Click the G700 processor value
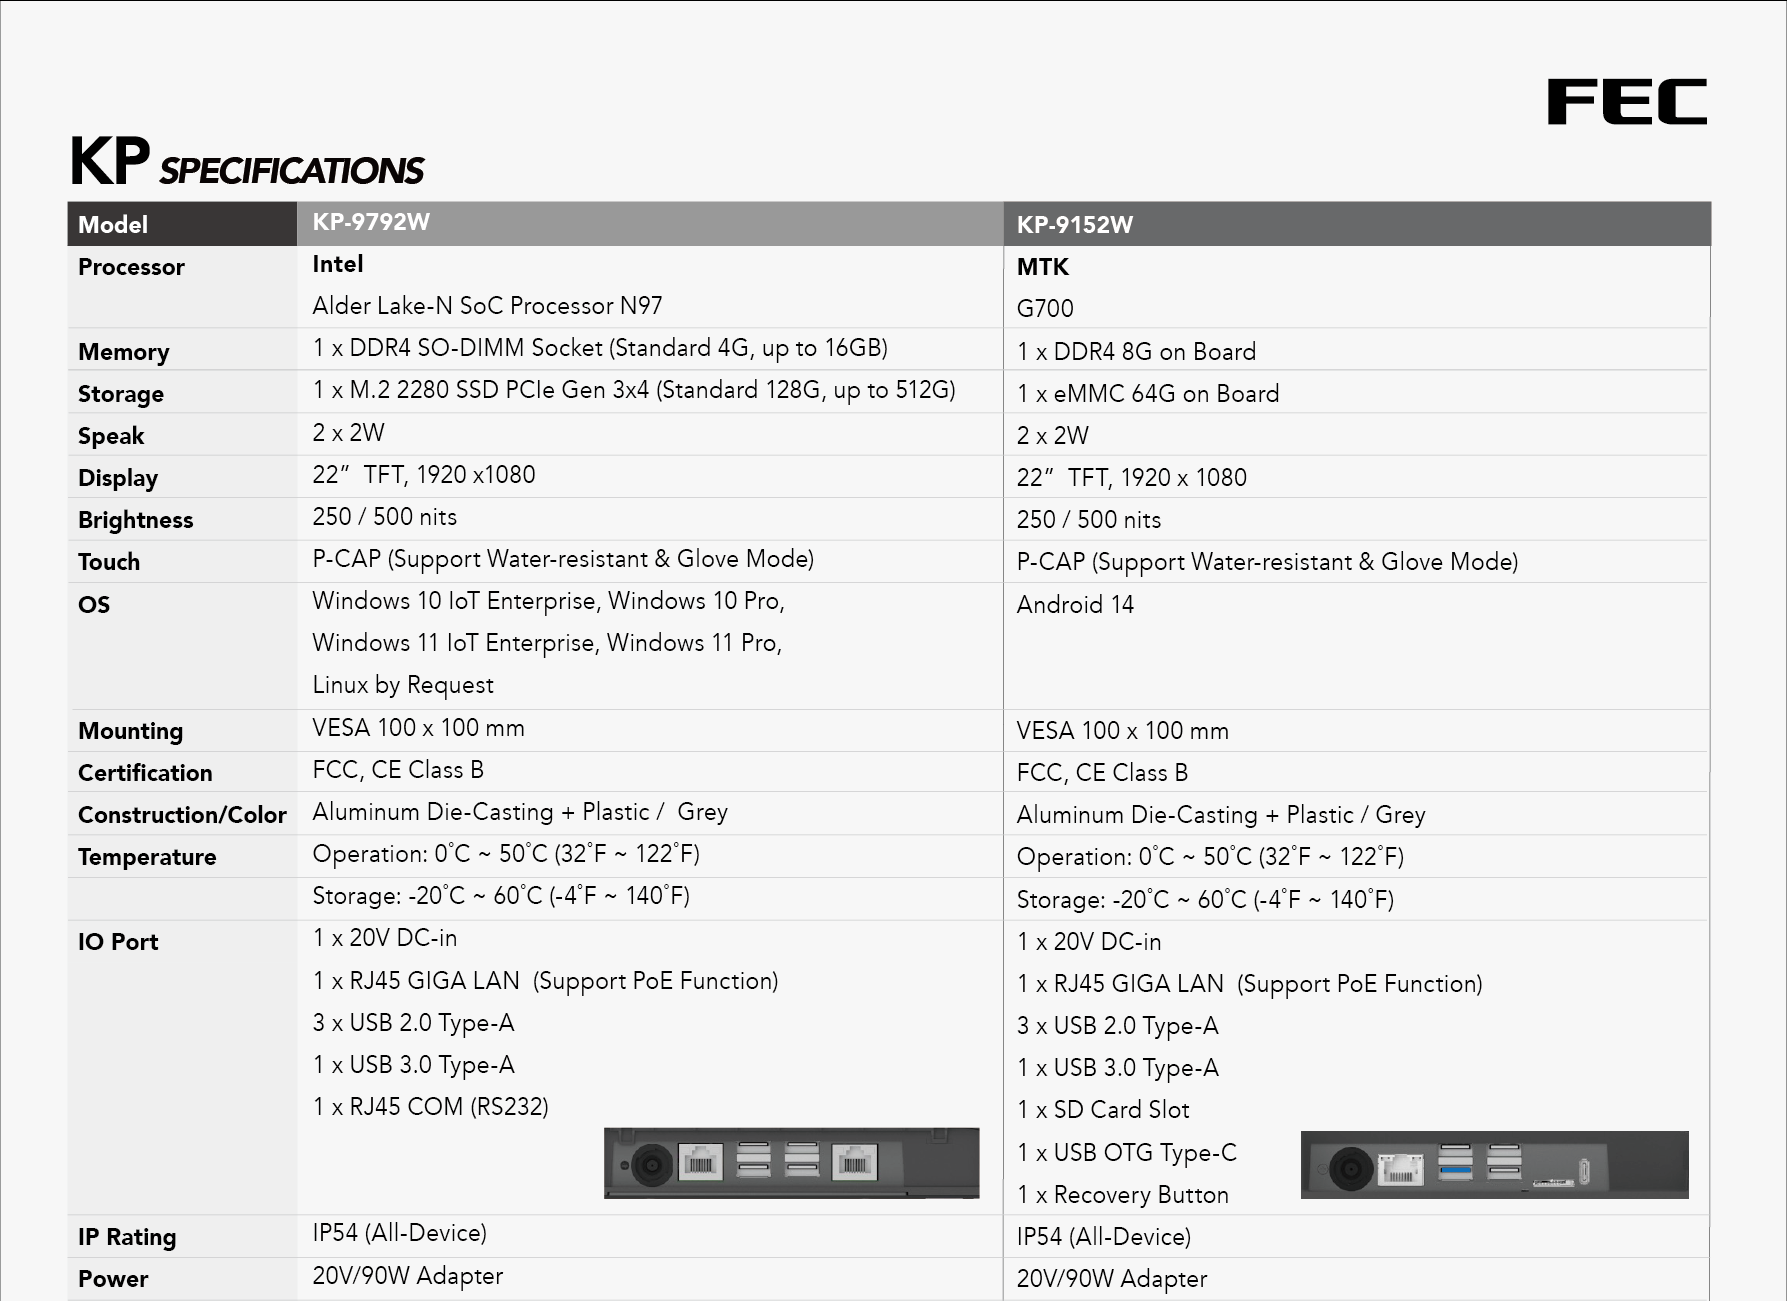This screenshot has height=1301, width=1787. (1045, 309)
